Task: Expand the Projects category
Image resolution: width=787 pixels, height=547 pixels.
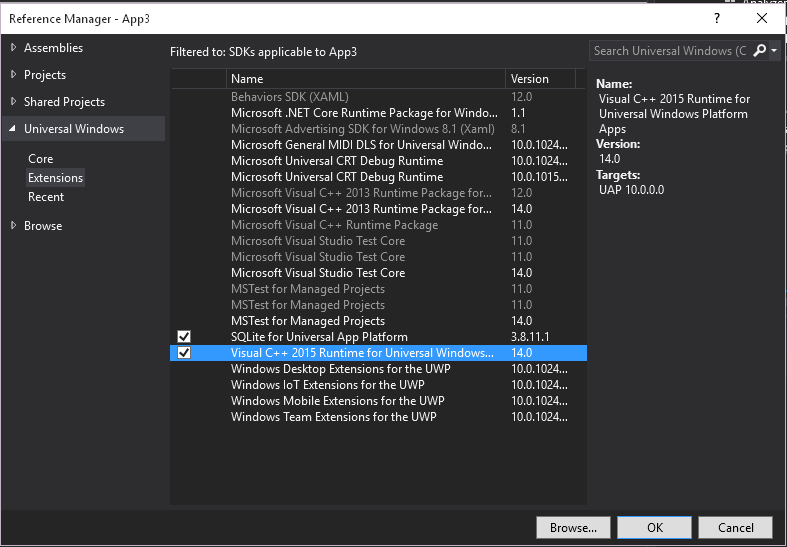Action: pyautogui.click(x=13, y=75)
